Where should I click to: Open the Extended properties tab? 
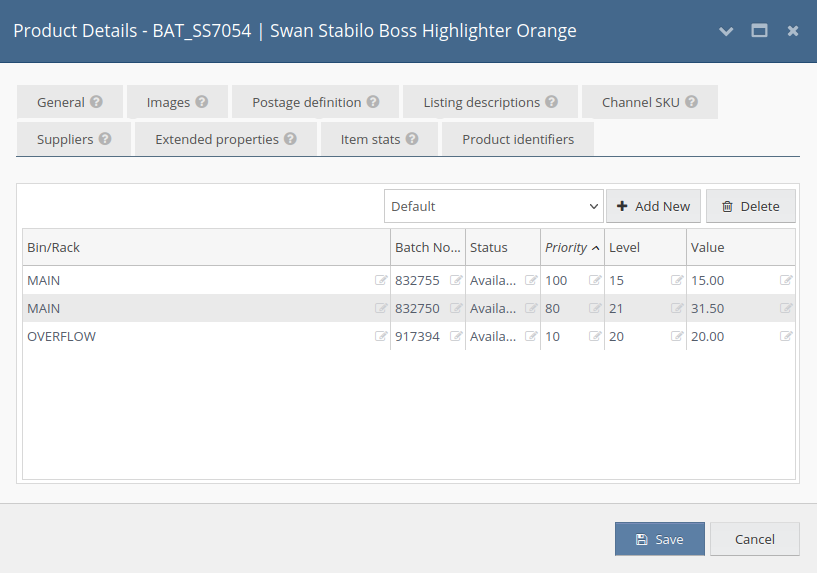pos(226,139)
